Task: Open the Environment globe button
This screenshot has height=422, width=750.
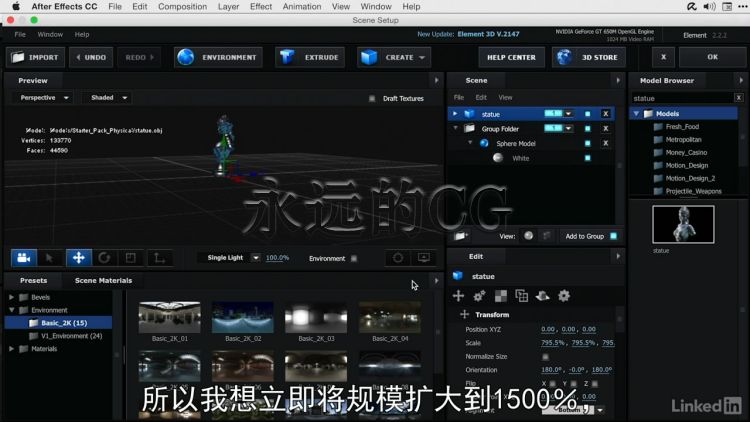Action: 219,57
